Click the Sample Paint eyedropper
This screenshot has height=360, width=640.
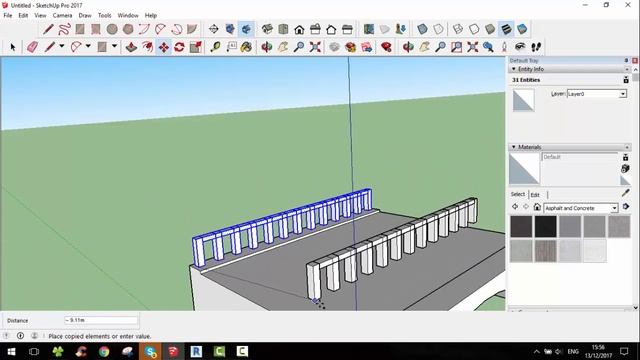pos(626,193)
